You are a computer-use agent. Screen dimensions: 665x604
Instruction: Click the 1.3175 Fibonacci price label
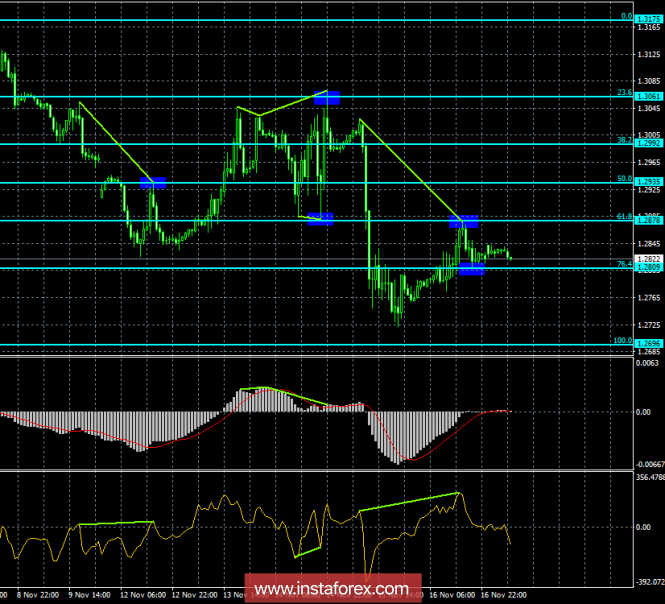(x=648, y=19)
